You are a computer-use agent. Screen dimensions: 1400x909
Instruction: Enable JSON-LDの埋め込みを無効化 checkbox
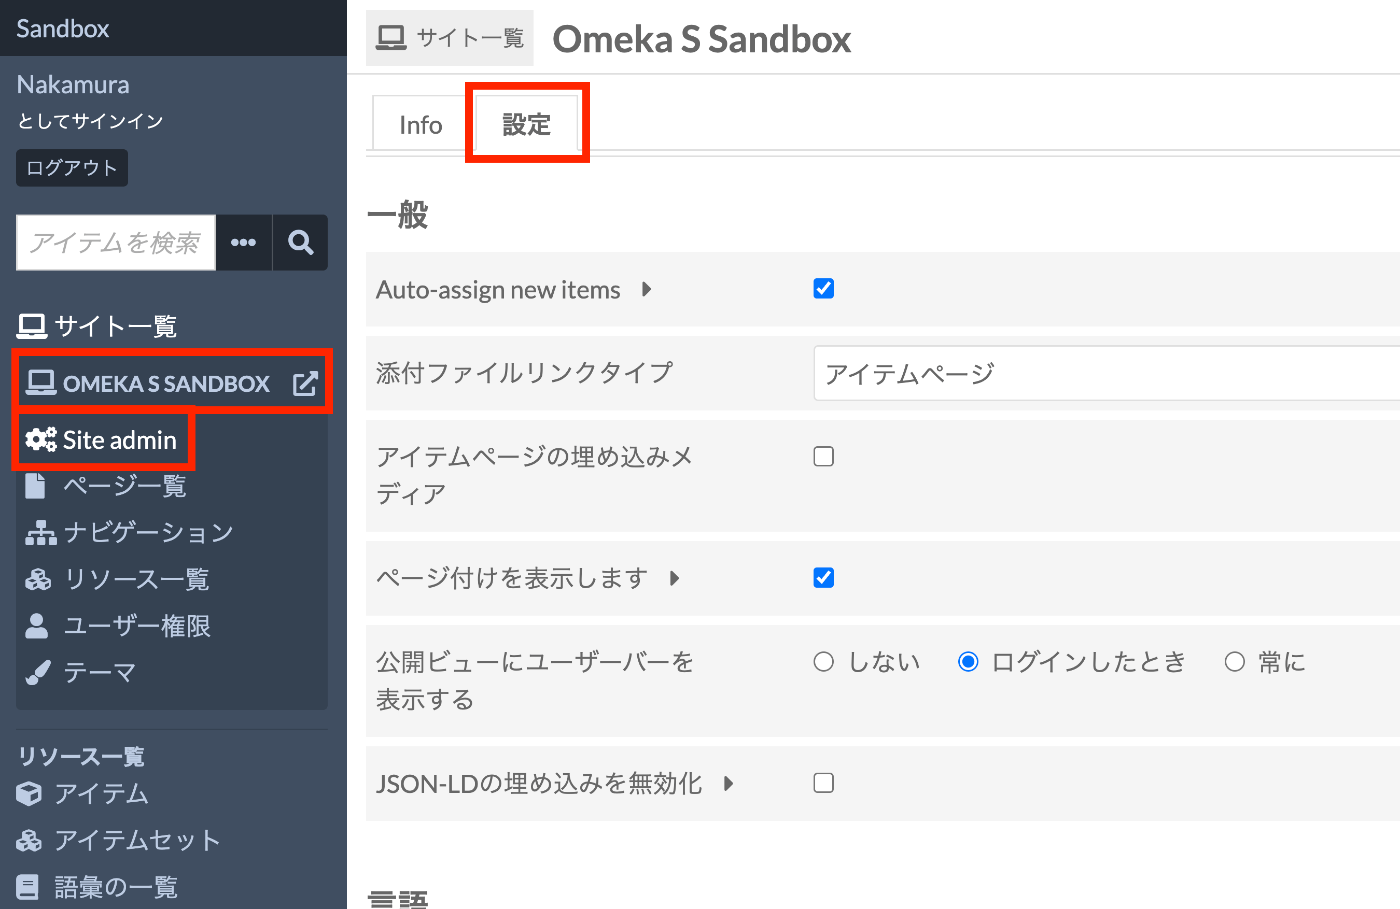point(824,783)
